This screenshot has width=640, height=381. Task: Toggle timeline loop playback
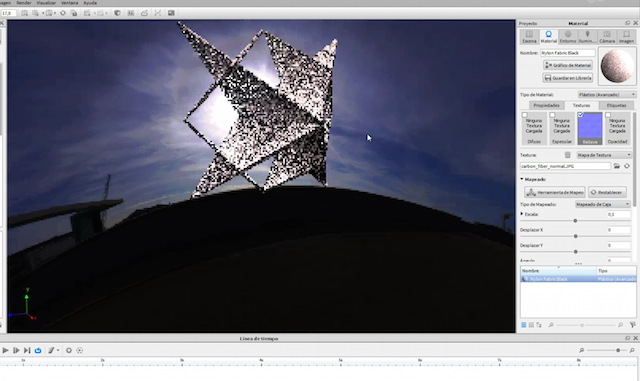point(38,350)
